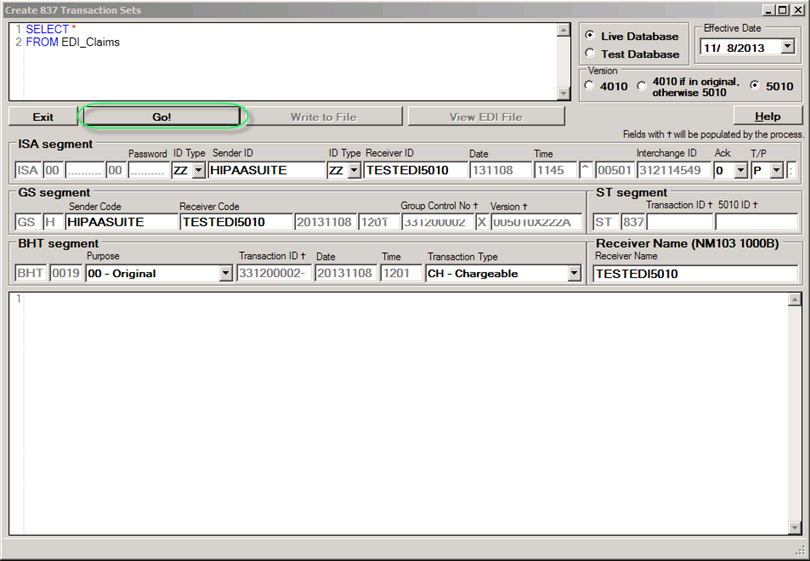810x561 pixels.
Task: Click the Receiver Name input field
Action: pyautogui.click(x=695, y=274)
